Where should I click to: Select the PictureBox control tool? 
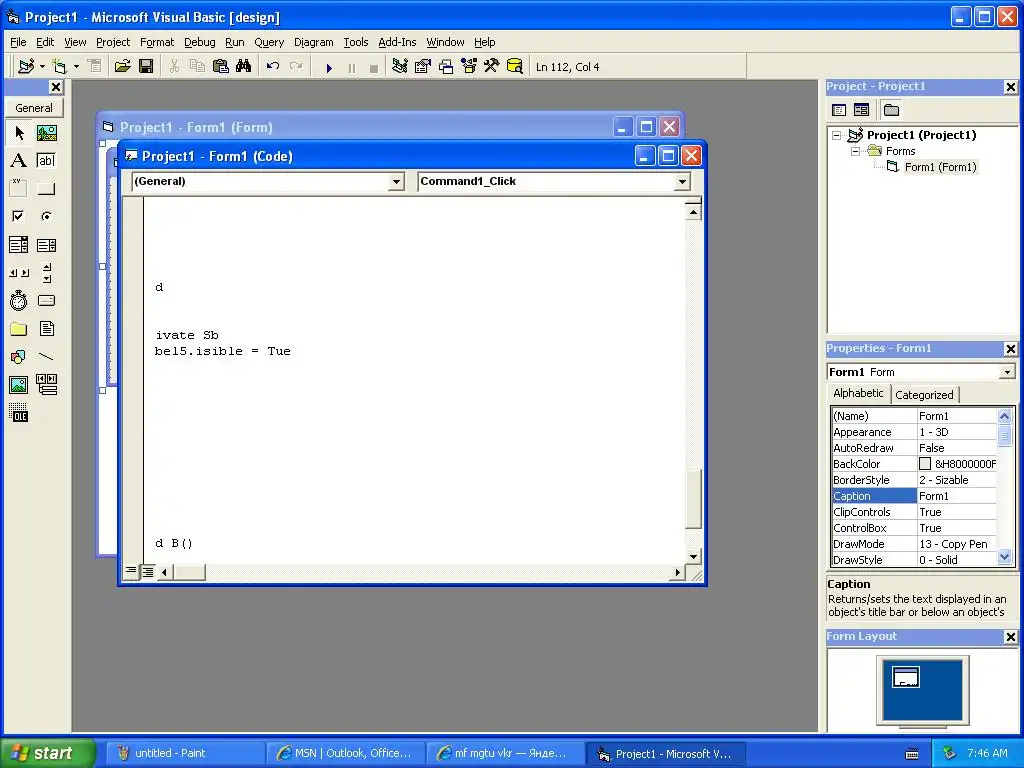46,133
